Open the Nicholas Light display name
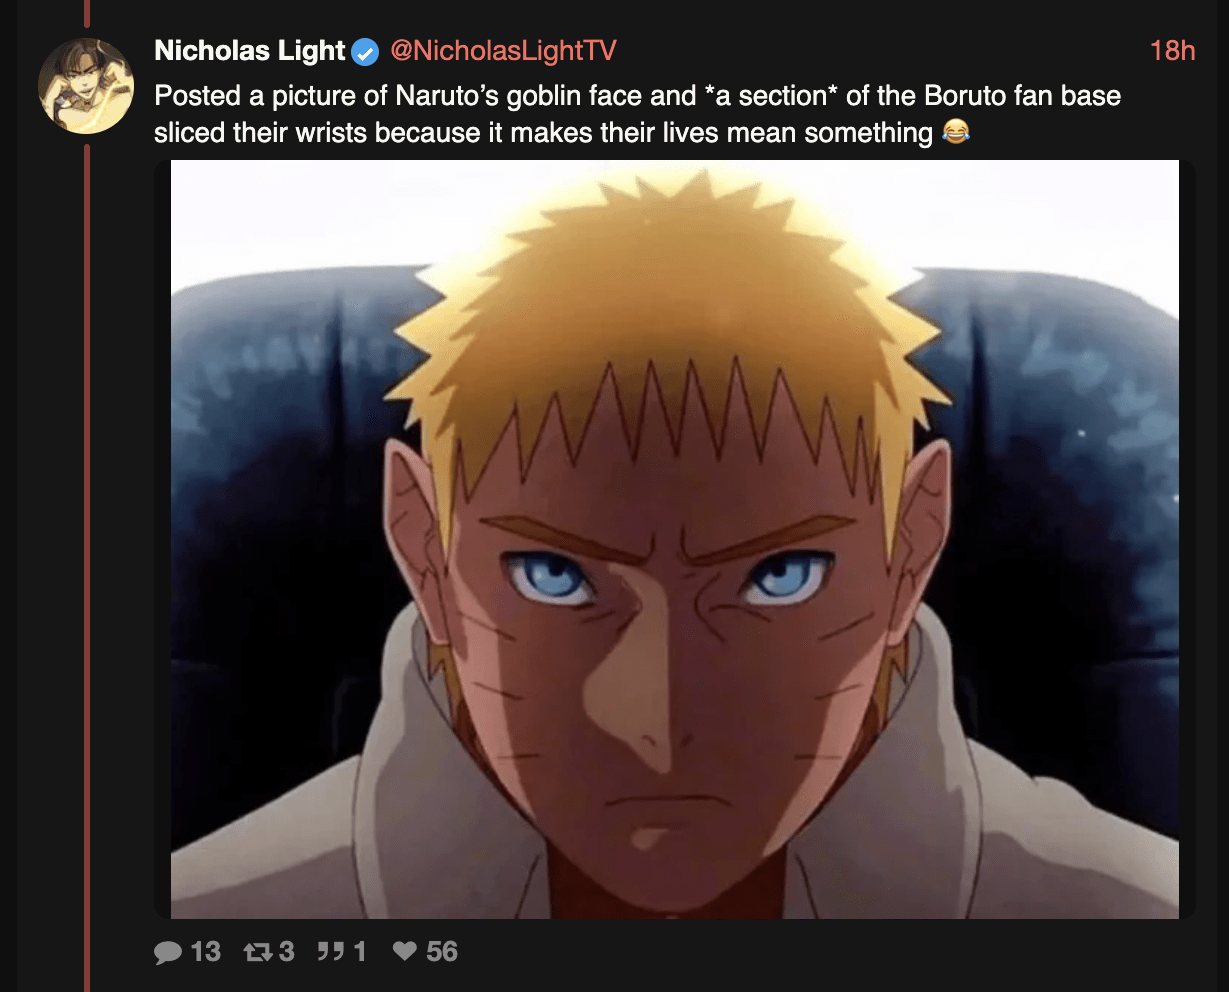 pyautogui.click(x=250, y=51)
